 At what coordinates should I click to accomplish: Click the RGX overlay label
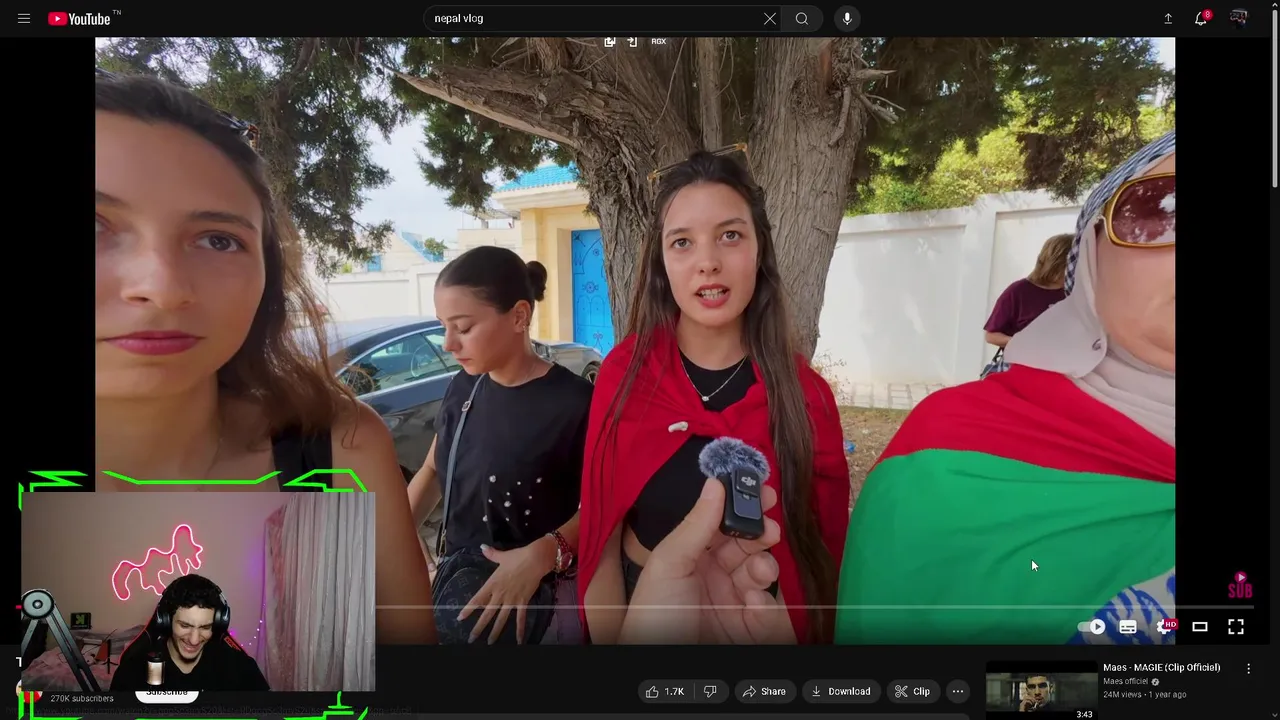pos(658,42)
